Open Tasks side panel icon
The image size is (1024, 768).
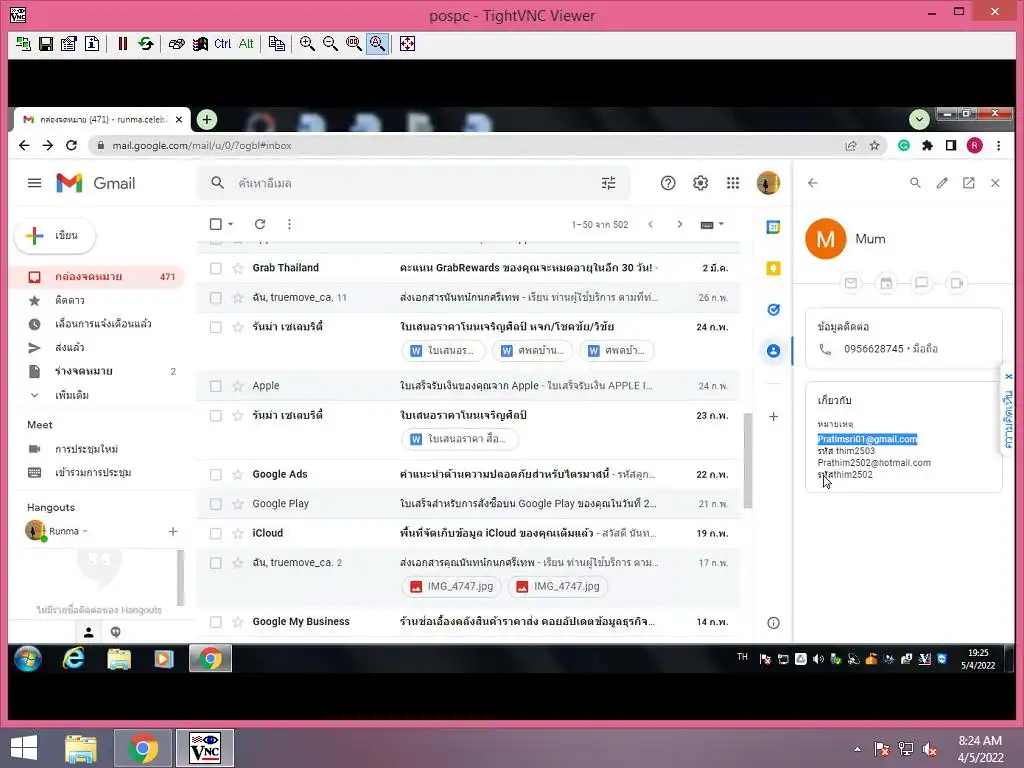(773, 310)
